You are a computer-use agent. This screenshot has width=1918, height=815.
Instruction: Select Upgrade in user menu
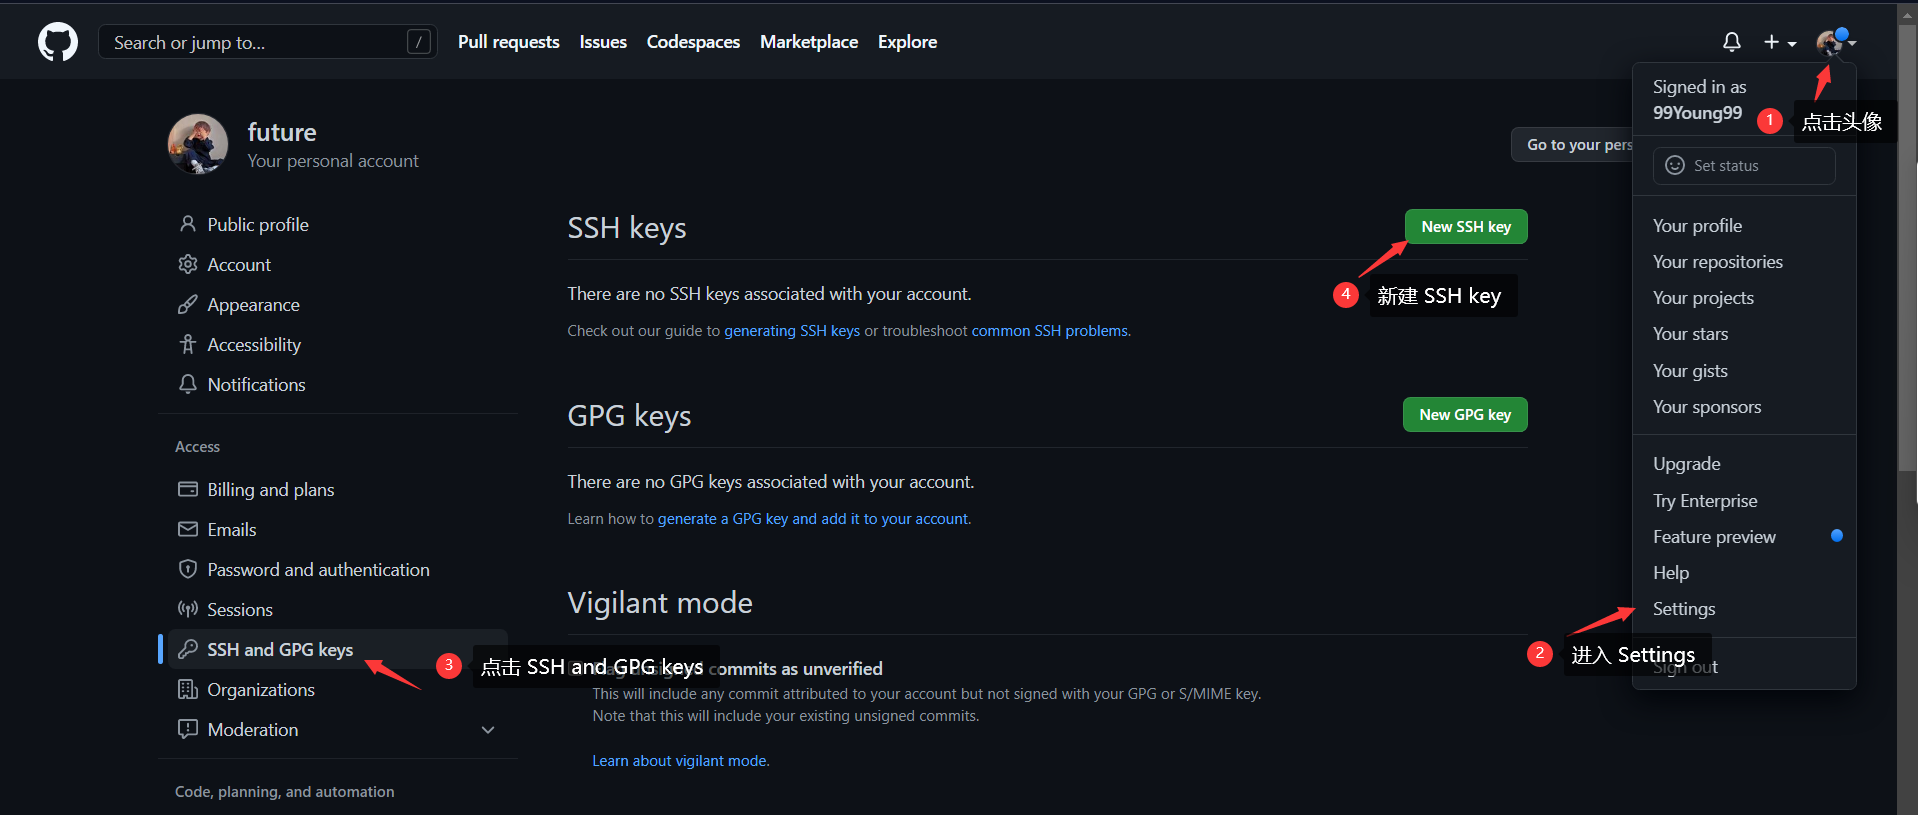click(x=1687, y=464)
